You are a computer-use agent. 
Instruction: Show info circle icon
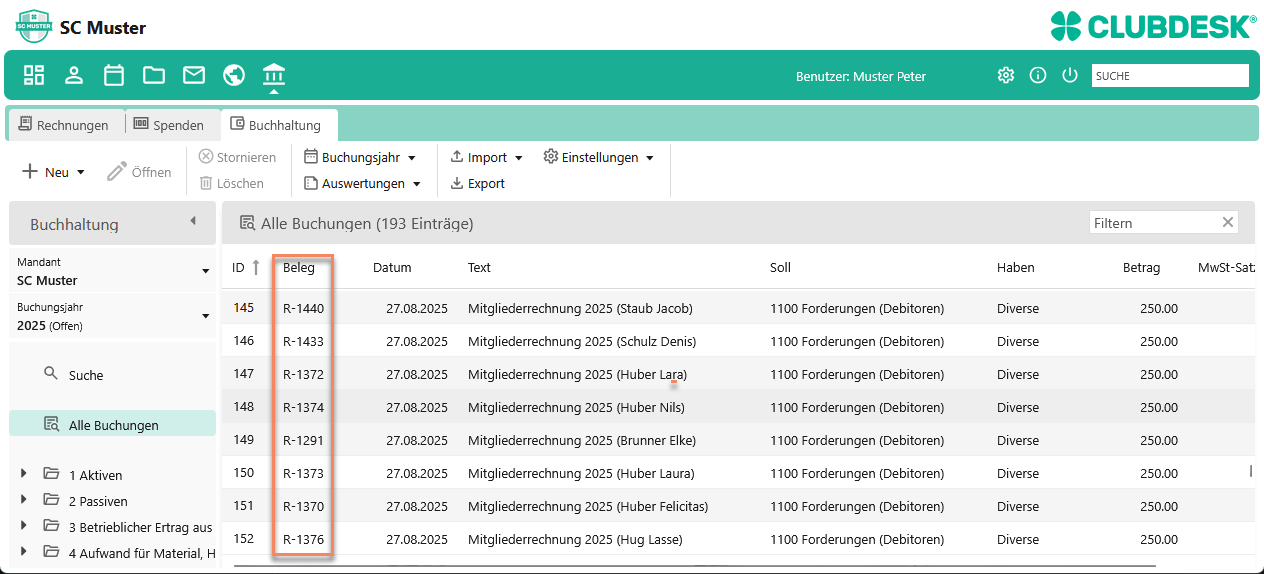click(1038, 75)
